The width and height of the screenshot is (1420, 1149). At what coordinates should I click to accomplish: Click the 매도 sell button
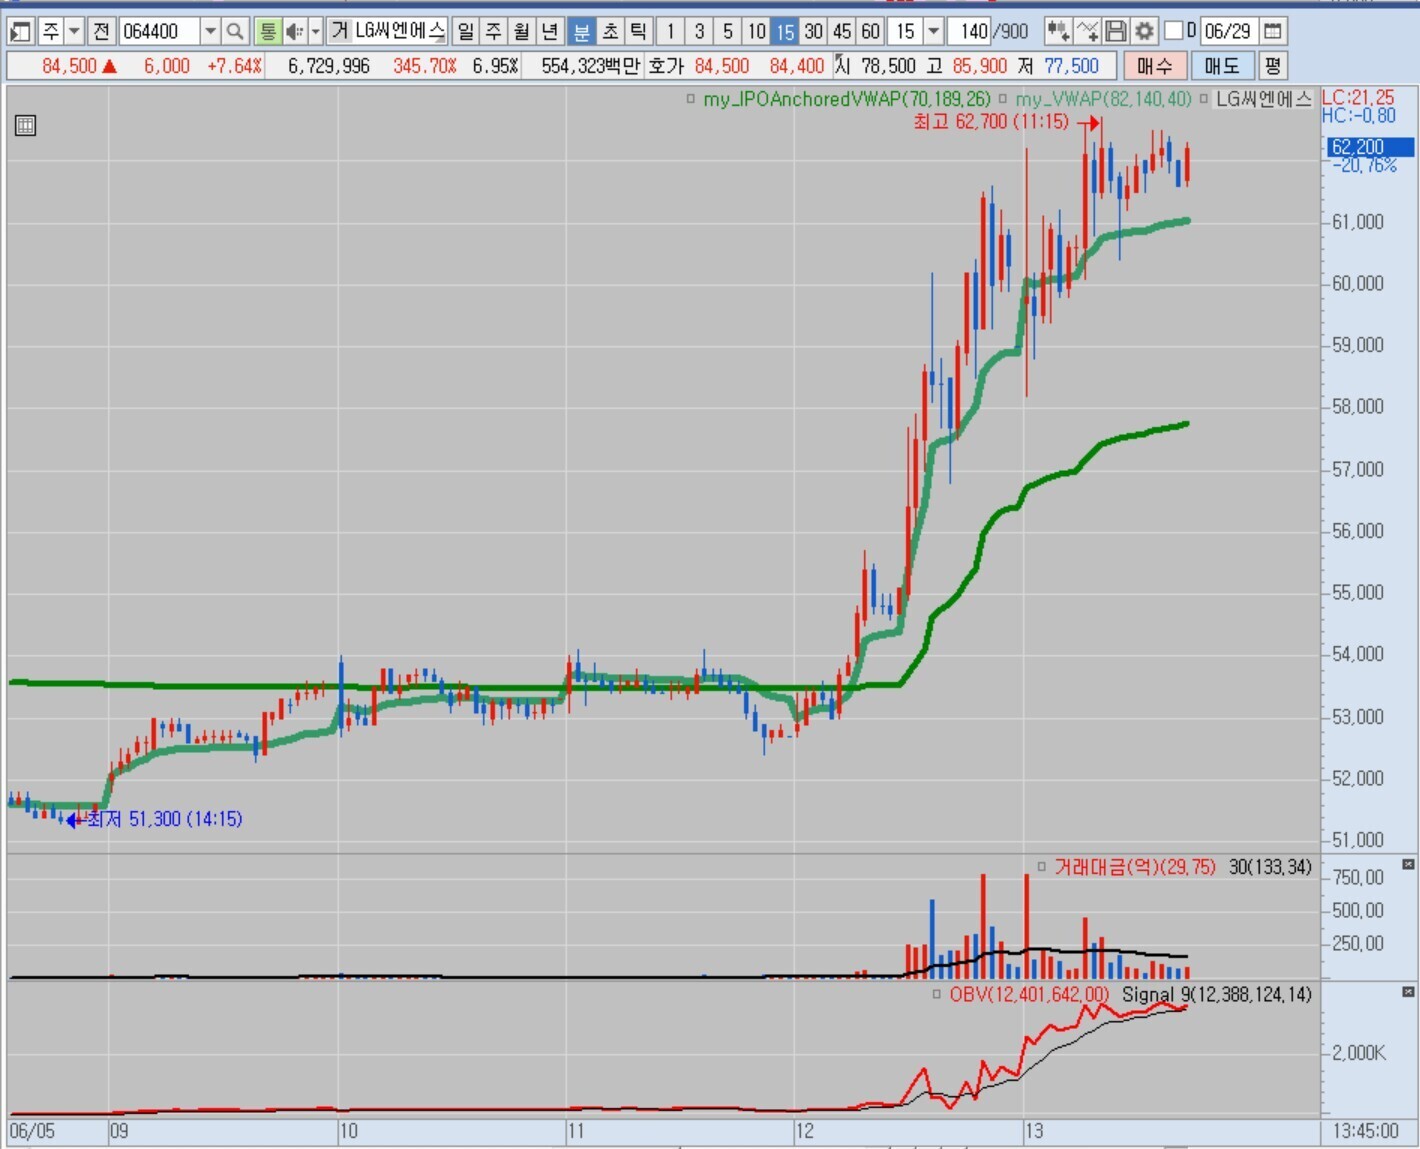point(1223,66)
